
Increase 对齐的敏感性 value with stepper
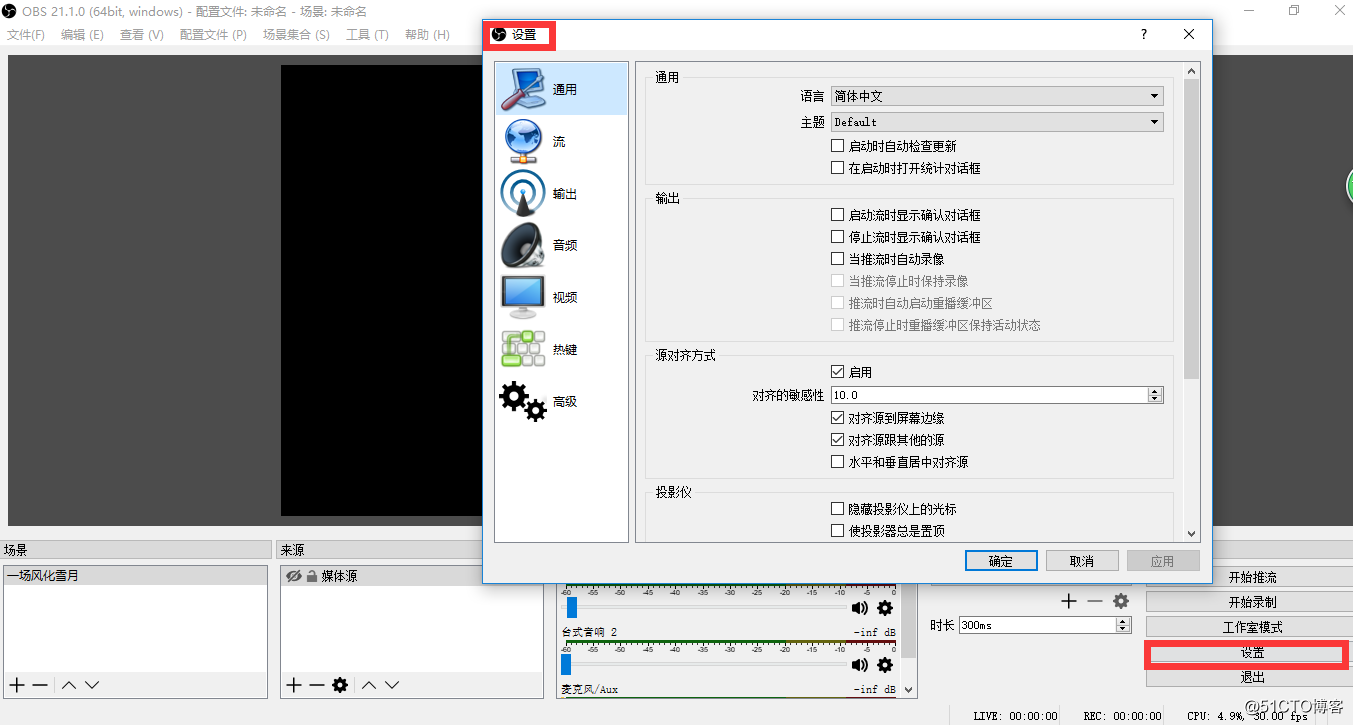click(1156, 391)
